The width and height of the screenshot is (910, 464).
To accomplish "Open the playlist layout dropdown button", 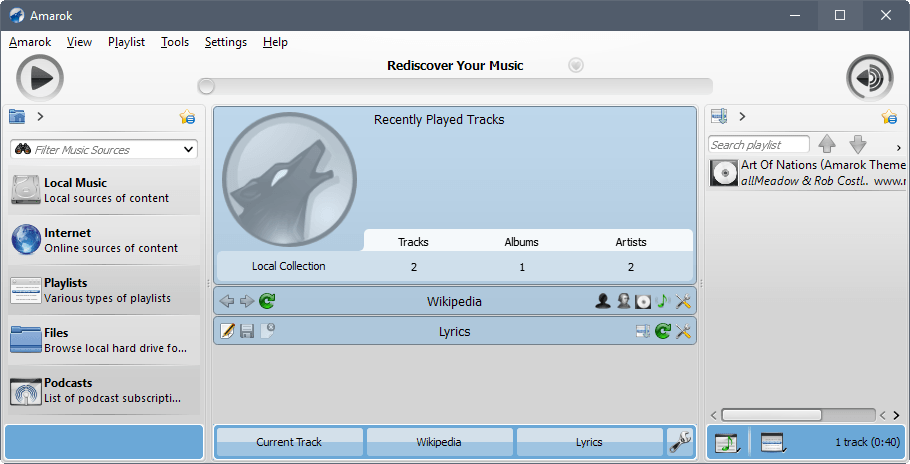I will click(772, 443).
